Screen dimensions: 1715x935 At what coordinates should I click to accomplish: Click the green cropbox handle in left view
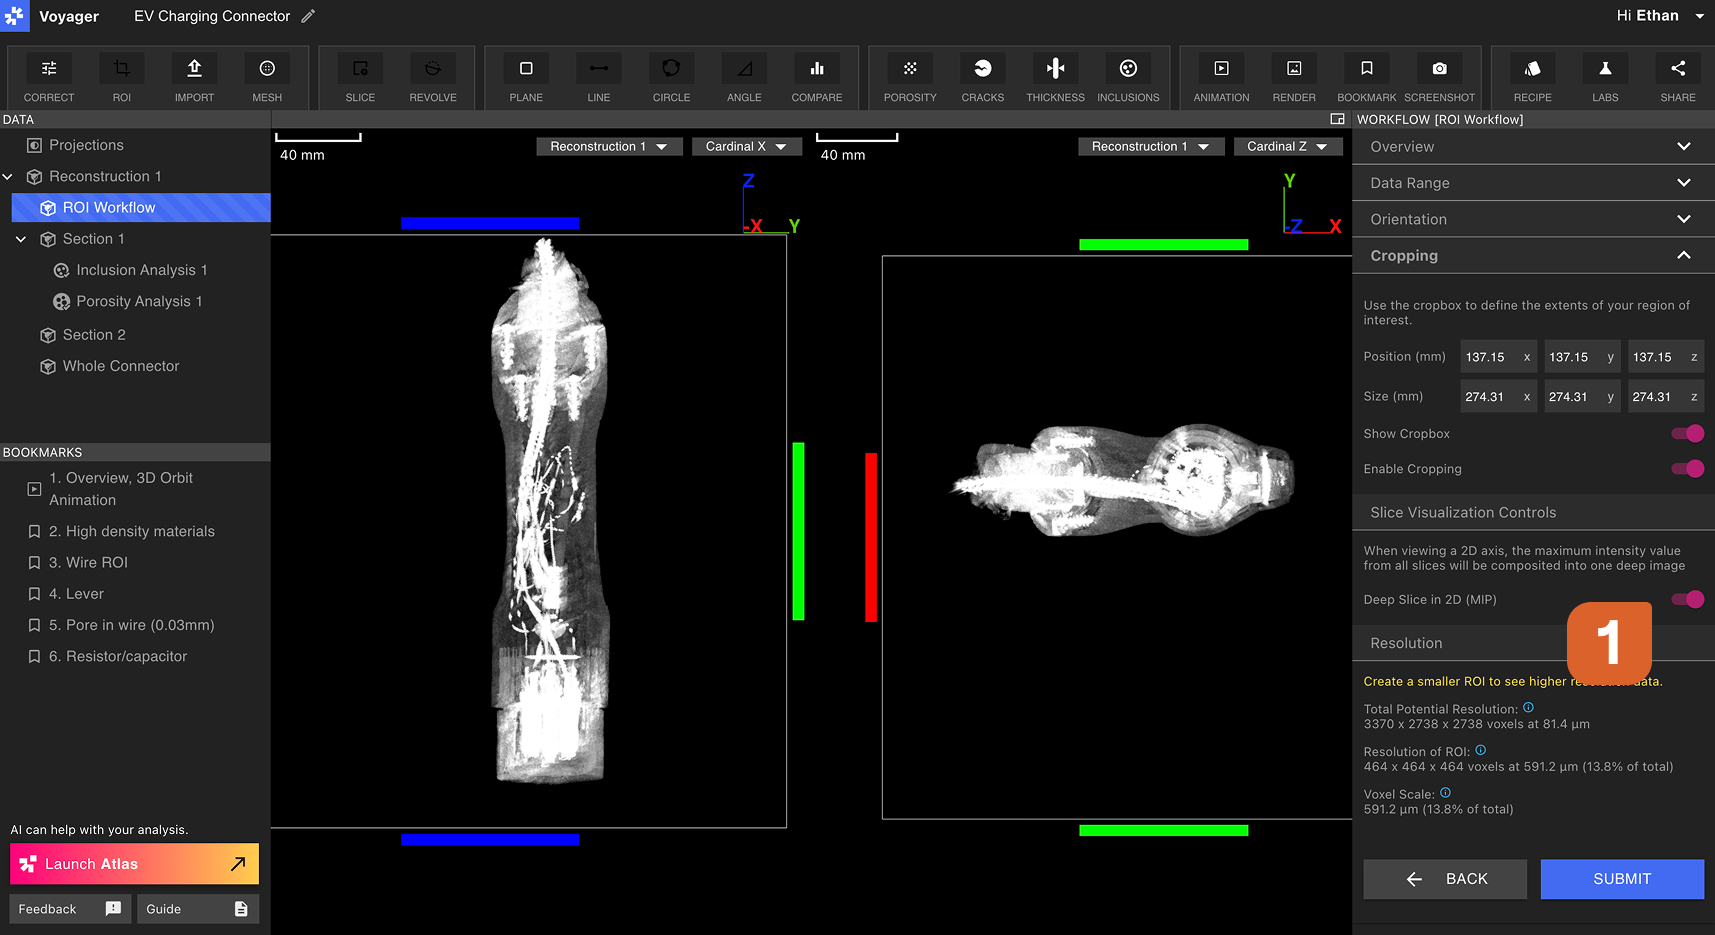pyautogui.click(x=798, y=531)
